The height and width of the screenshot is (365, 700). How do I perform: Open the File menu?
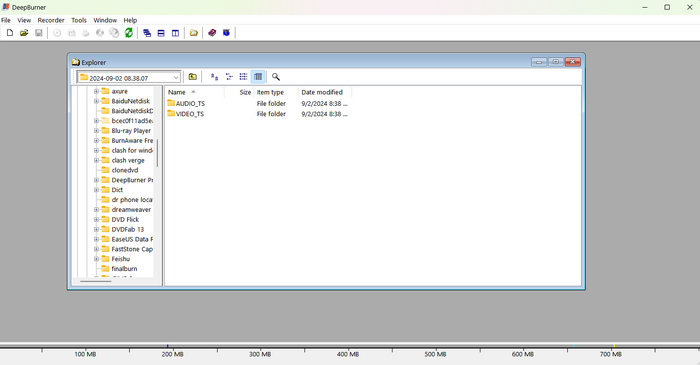tap(6, 20)
